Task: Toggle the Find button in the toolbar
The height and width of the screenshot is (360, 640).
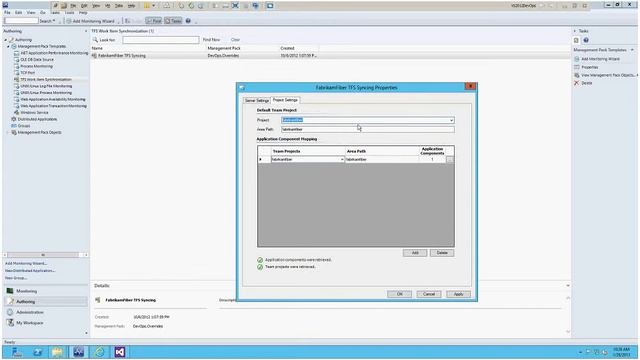Action: [x=154, y=21]
